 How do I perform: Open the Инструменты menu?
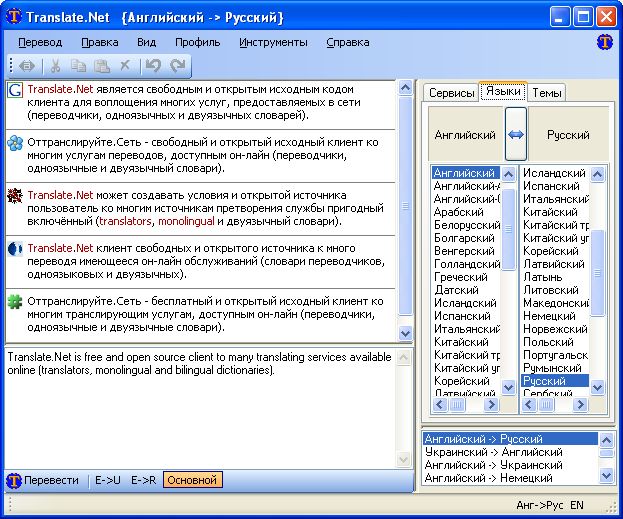coord(274,42)
